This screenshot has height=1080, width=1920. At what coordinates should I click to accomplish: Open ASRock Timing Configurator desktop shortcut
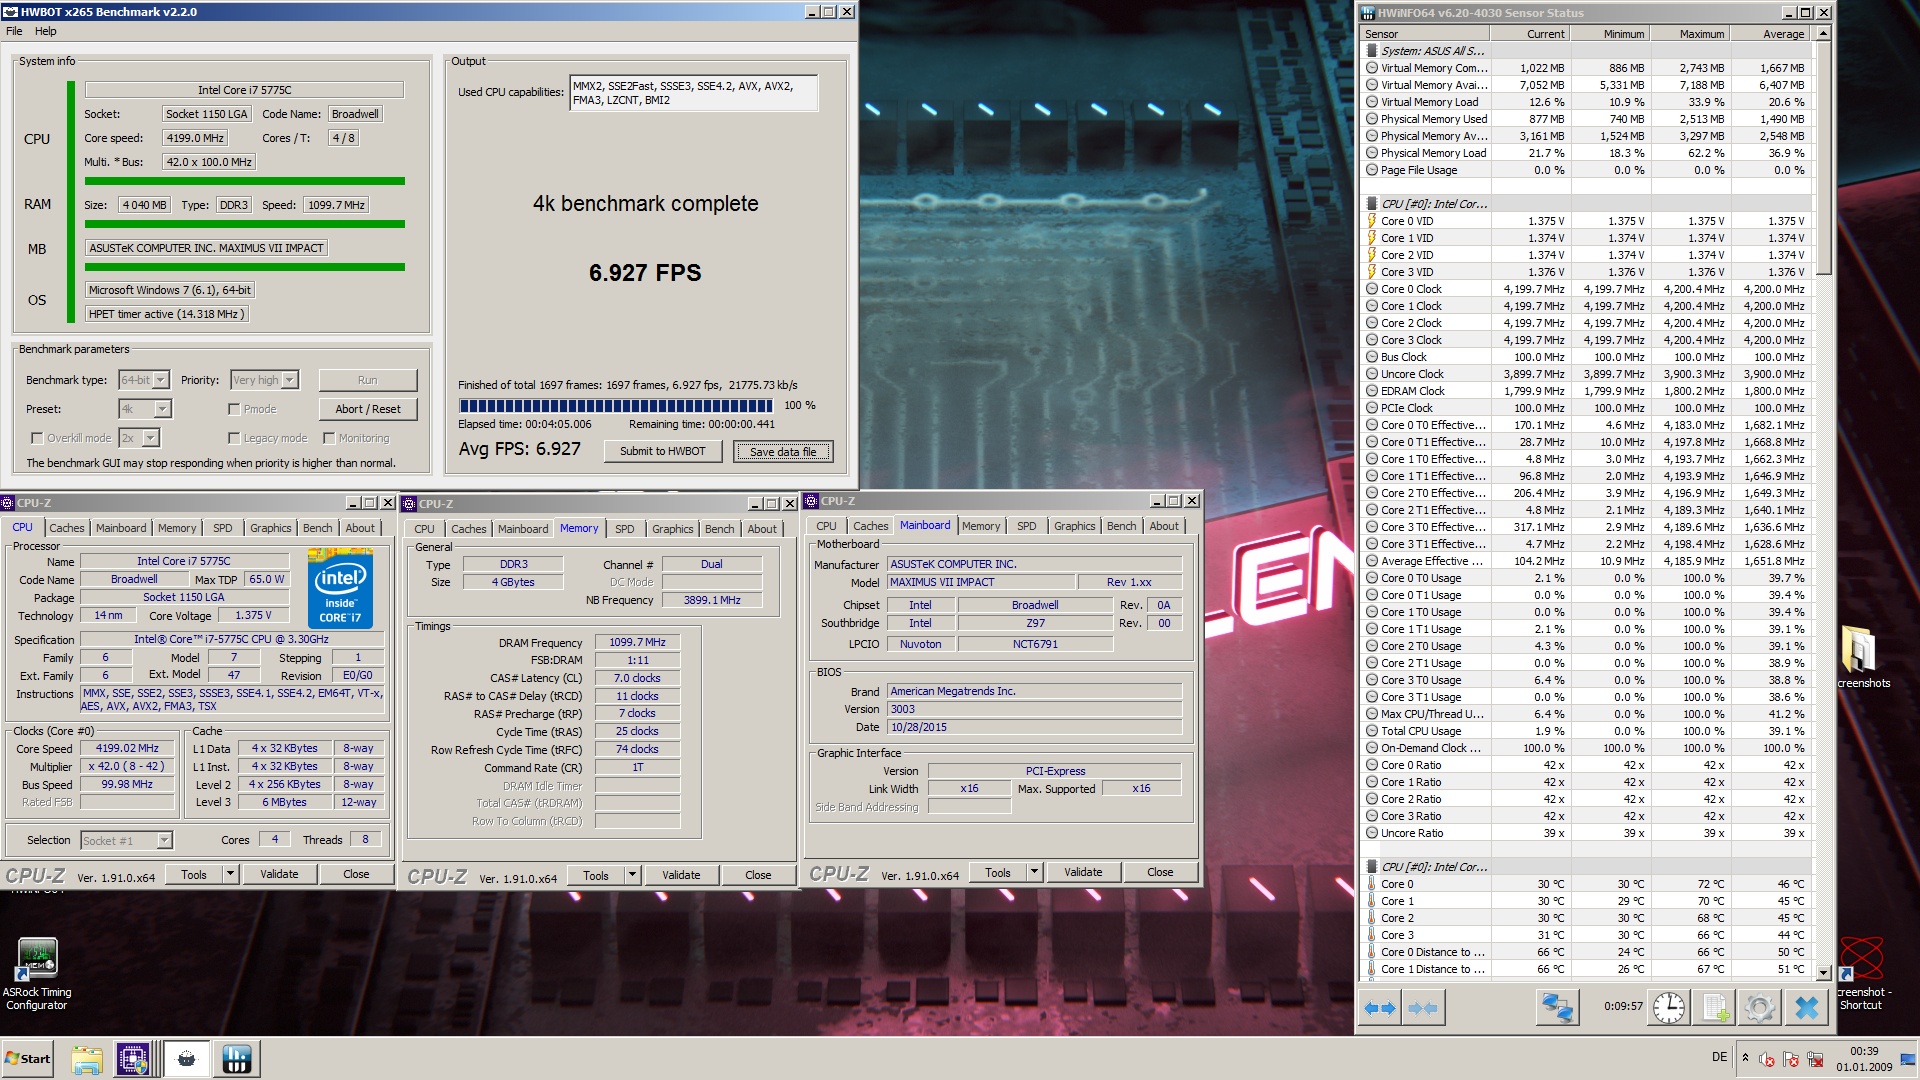click(37, 974)
